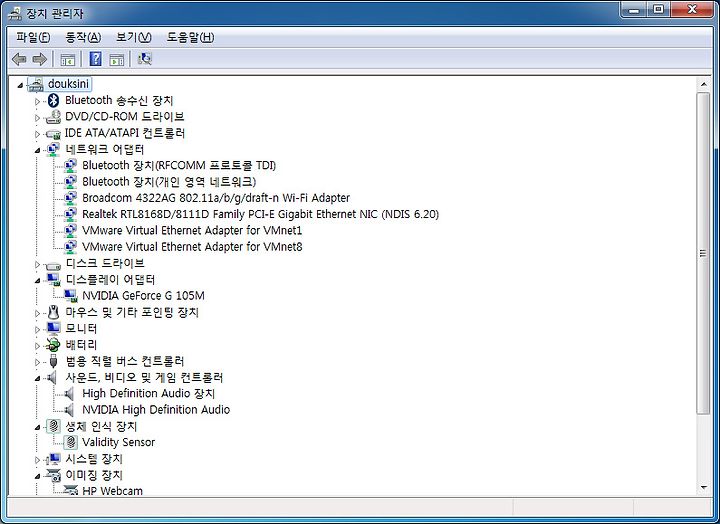Expand the Bluetooth 송수신 장치 node
Screen dimensions: 720x524
pos(38,101)
